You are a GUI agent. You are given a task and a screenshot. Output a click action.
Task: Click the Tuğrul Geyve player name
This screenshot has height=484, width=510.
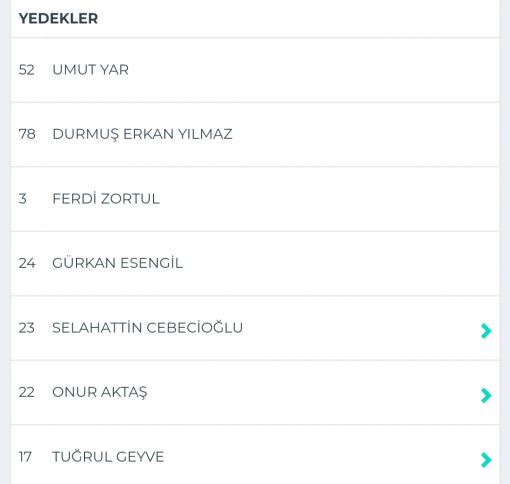point(108,456)
